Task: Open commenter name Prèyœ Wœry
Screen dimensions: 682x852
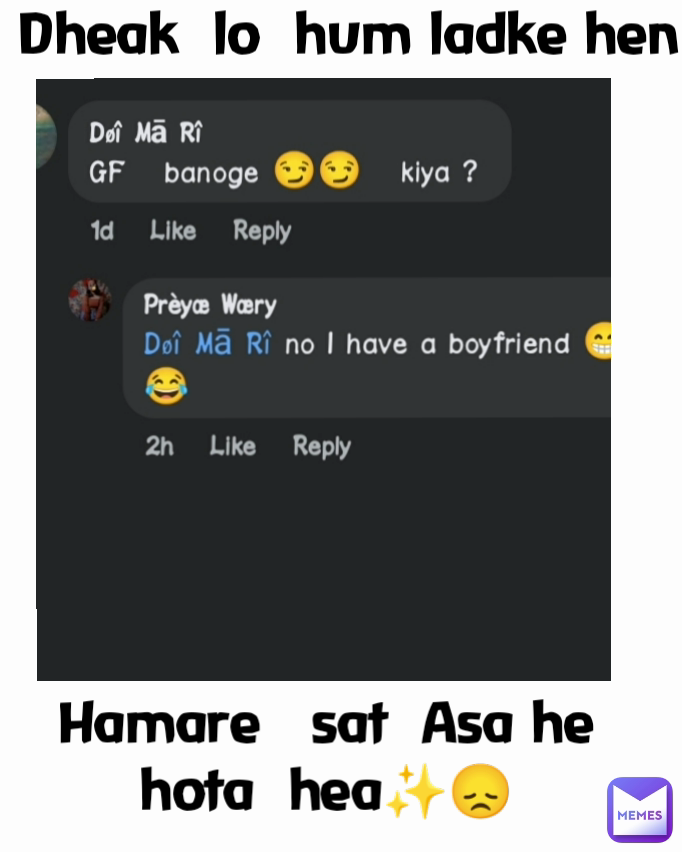Action: [x=210, y=305]
